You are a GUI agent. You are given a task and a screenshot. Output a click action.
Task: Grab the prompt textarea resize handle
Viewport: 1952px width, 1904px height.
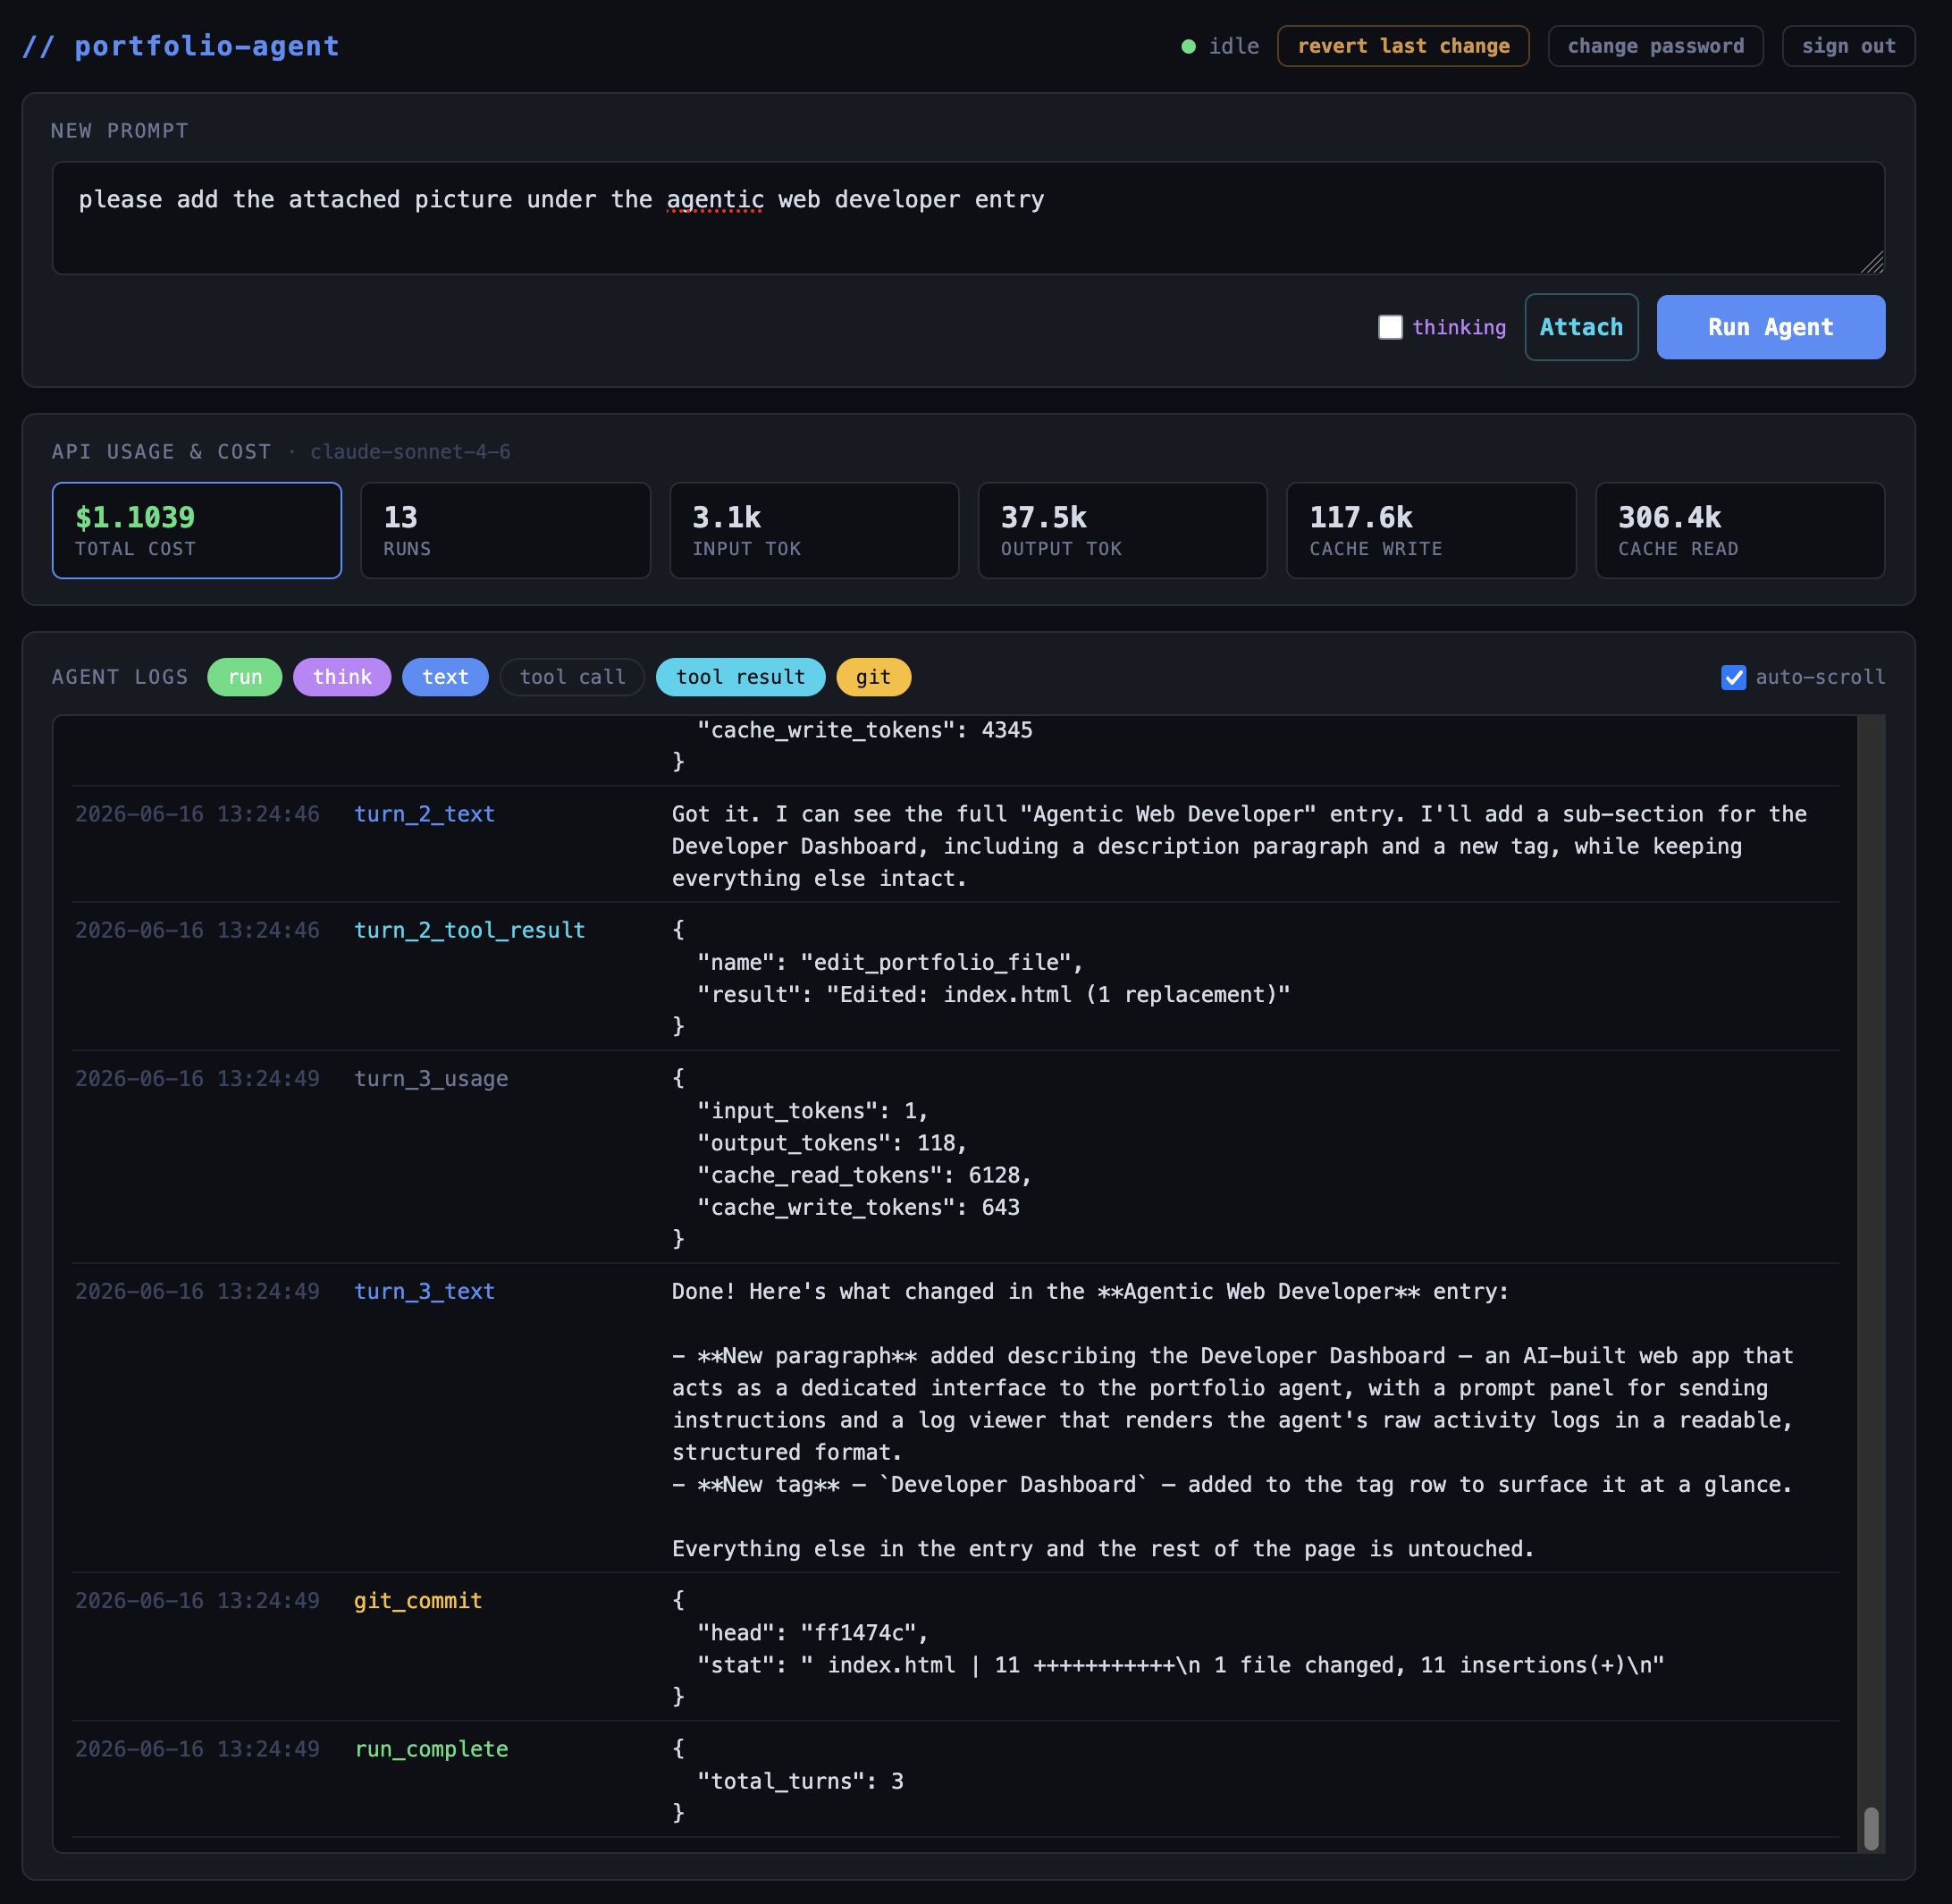click(x=1872, y=262)
